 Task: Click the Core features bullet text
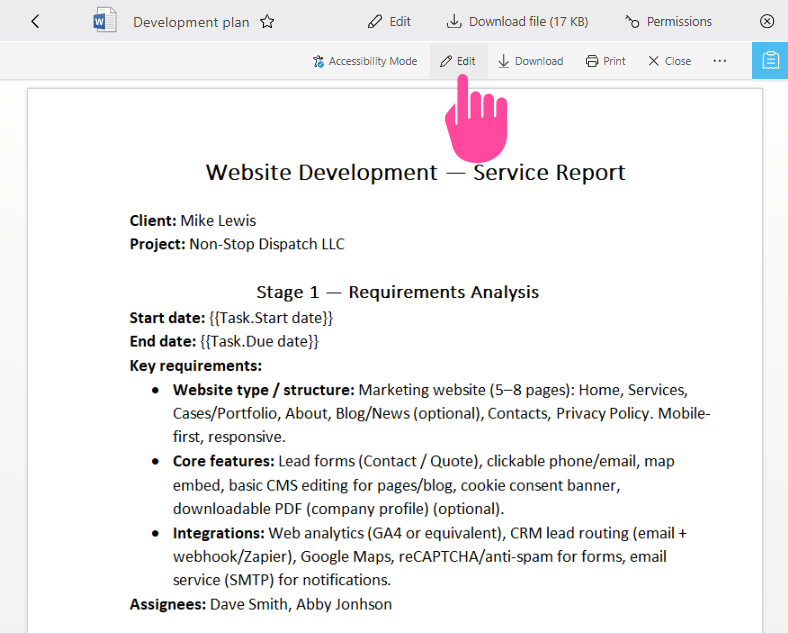pos(424,485)
